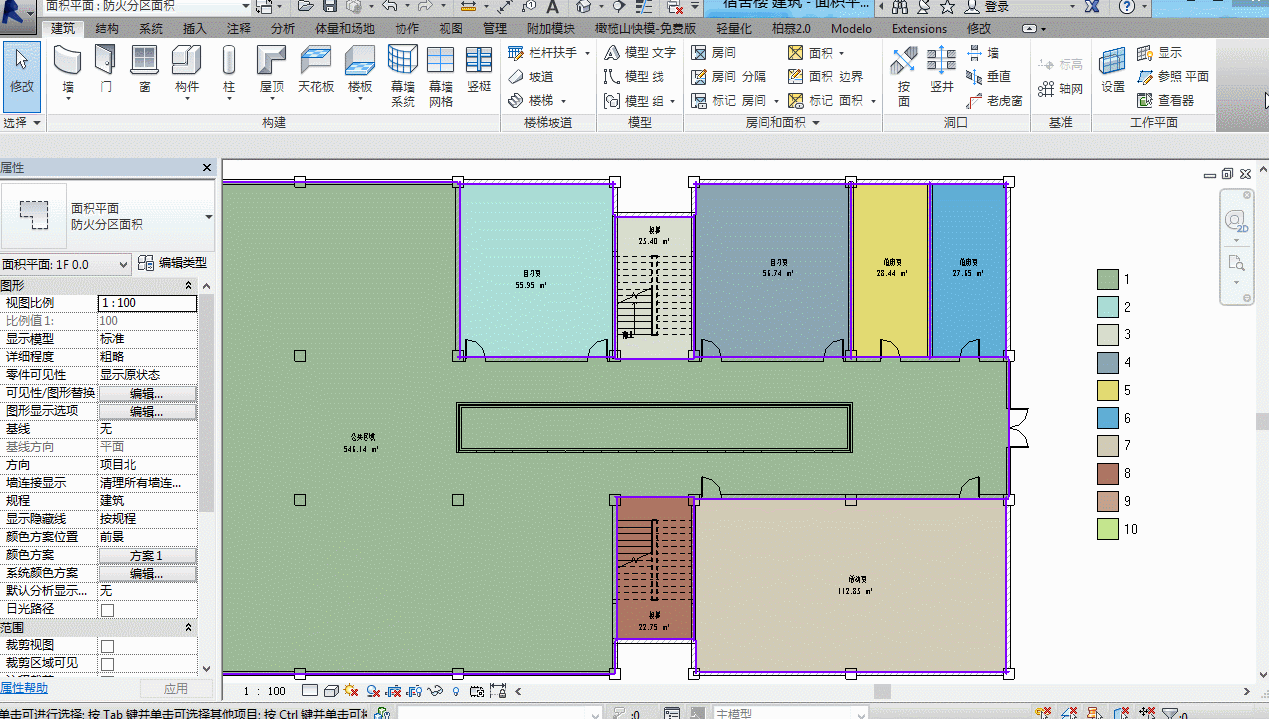Toggle the 日光路径 checkbox
This screenshot has width=1269, height=719.
107,609
